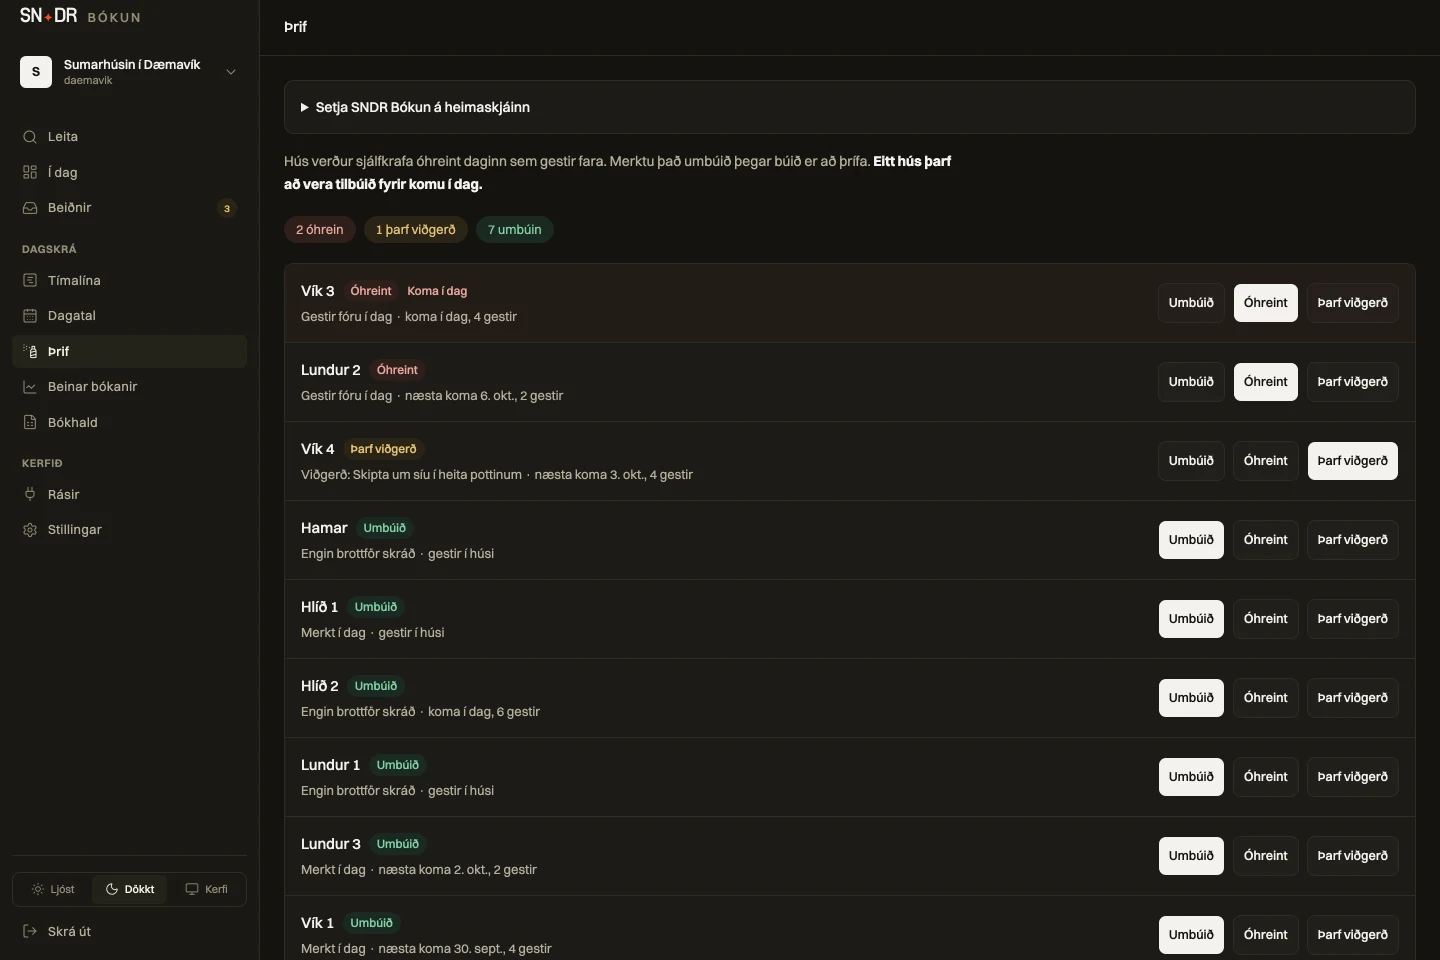Set Hlíð 1 to Þarf viðgerð
This screenshot has width=1440, height=960.
click(x=1352, y=619)
